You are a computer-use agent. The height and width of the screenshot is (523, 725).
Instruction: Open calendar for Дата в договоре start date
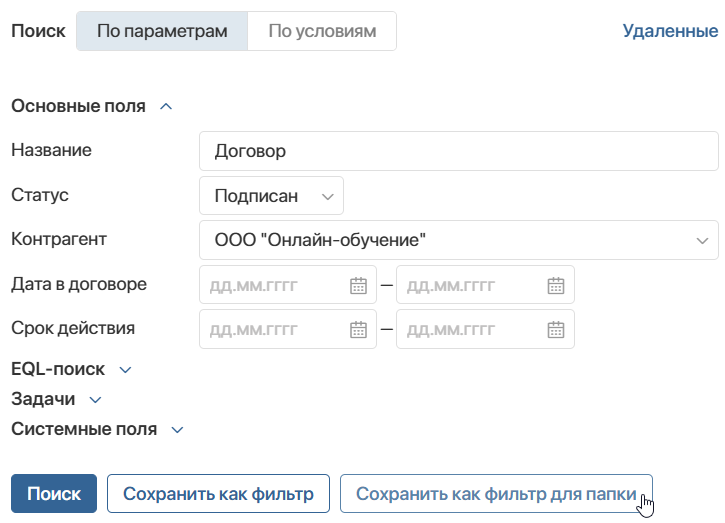pos(358,285)
